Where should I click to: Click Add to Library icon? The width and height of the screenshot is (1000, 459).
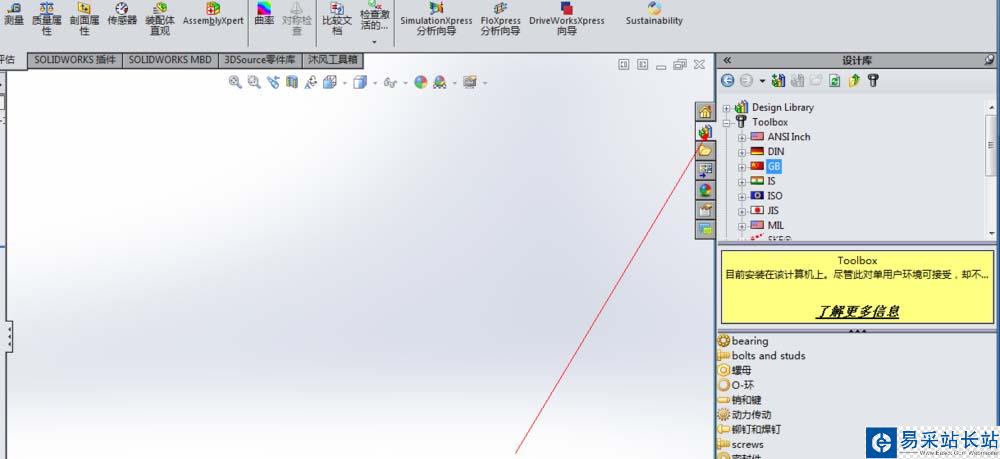pos(777,81)
